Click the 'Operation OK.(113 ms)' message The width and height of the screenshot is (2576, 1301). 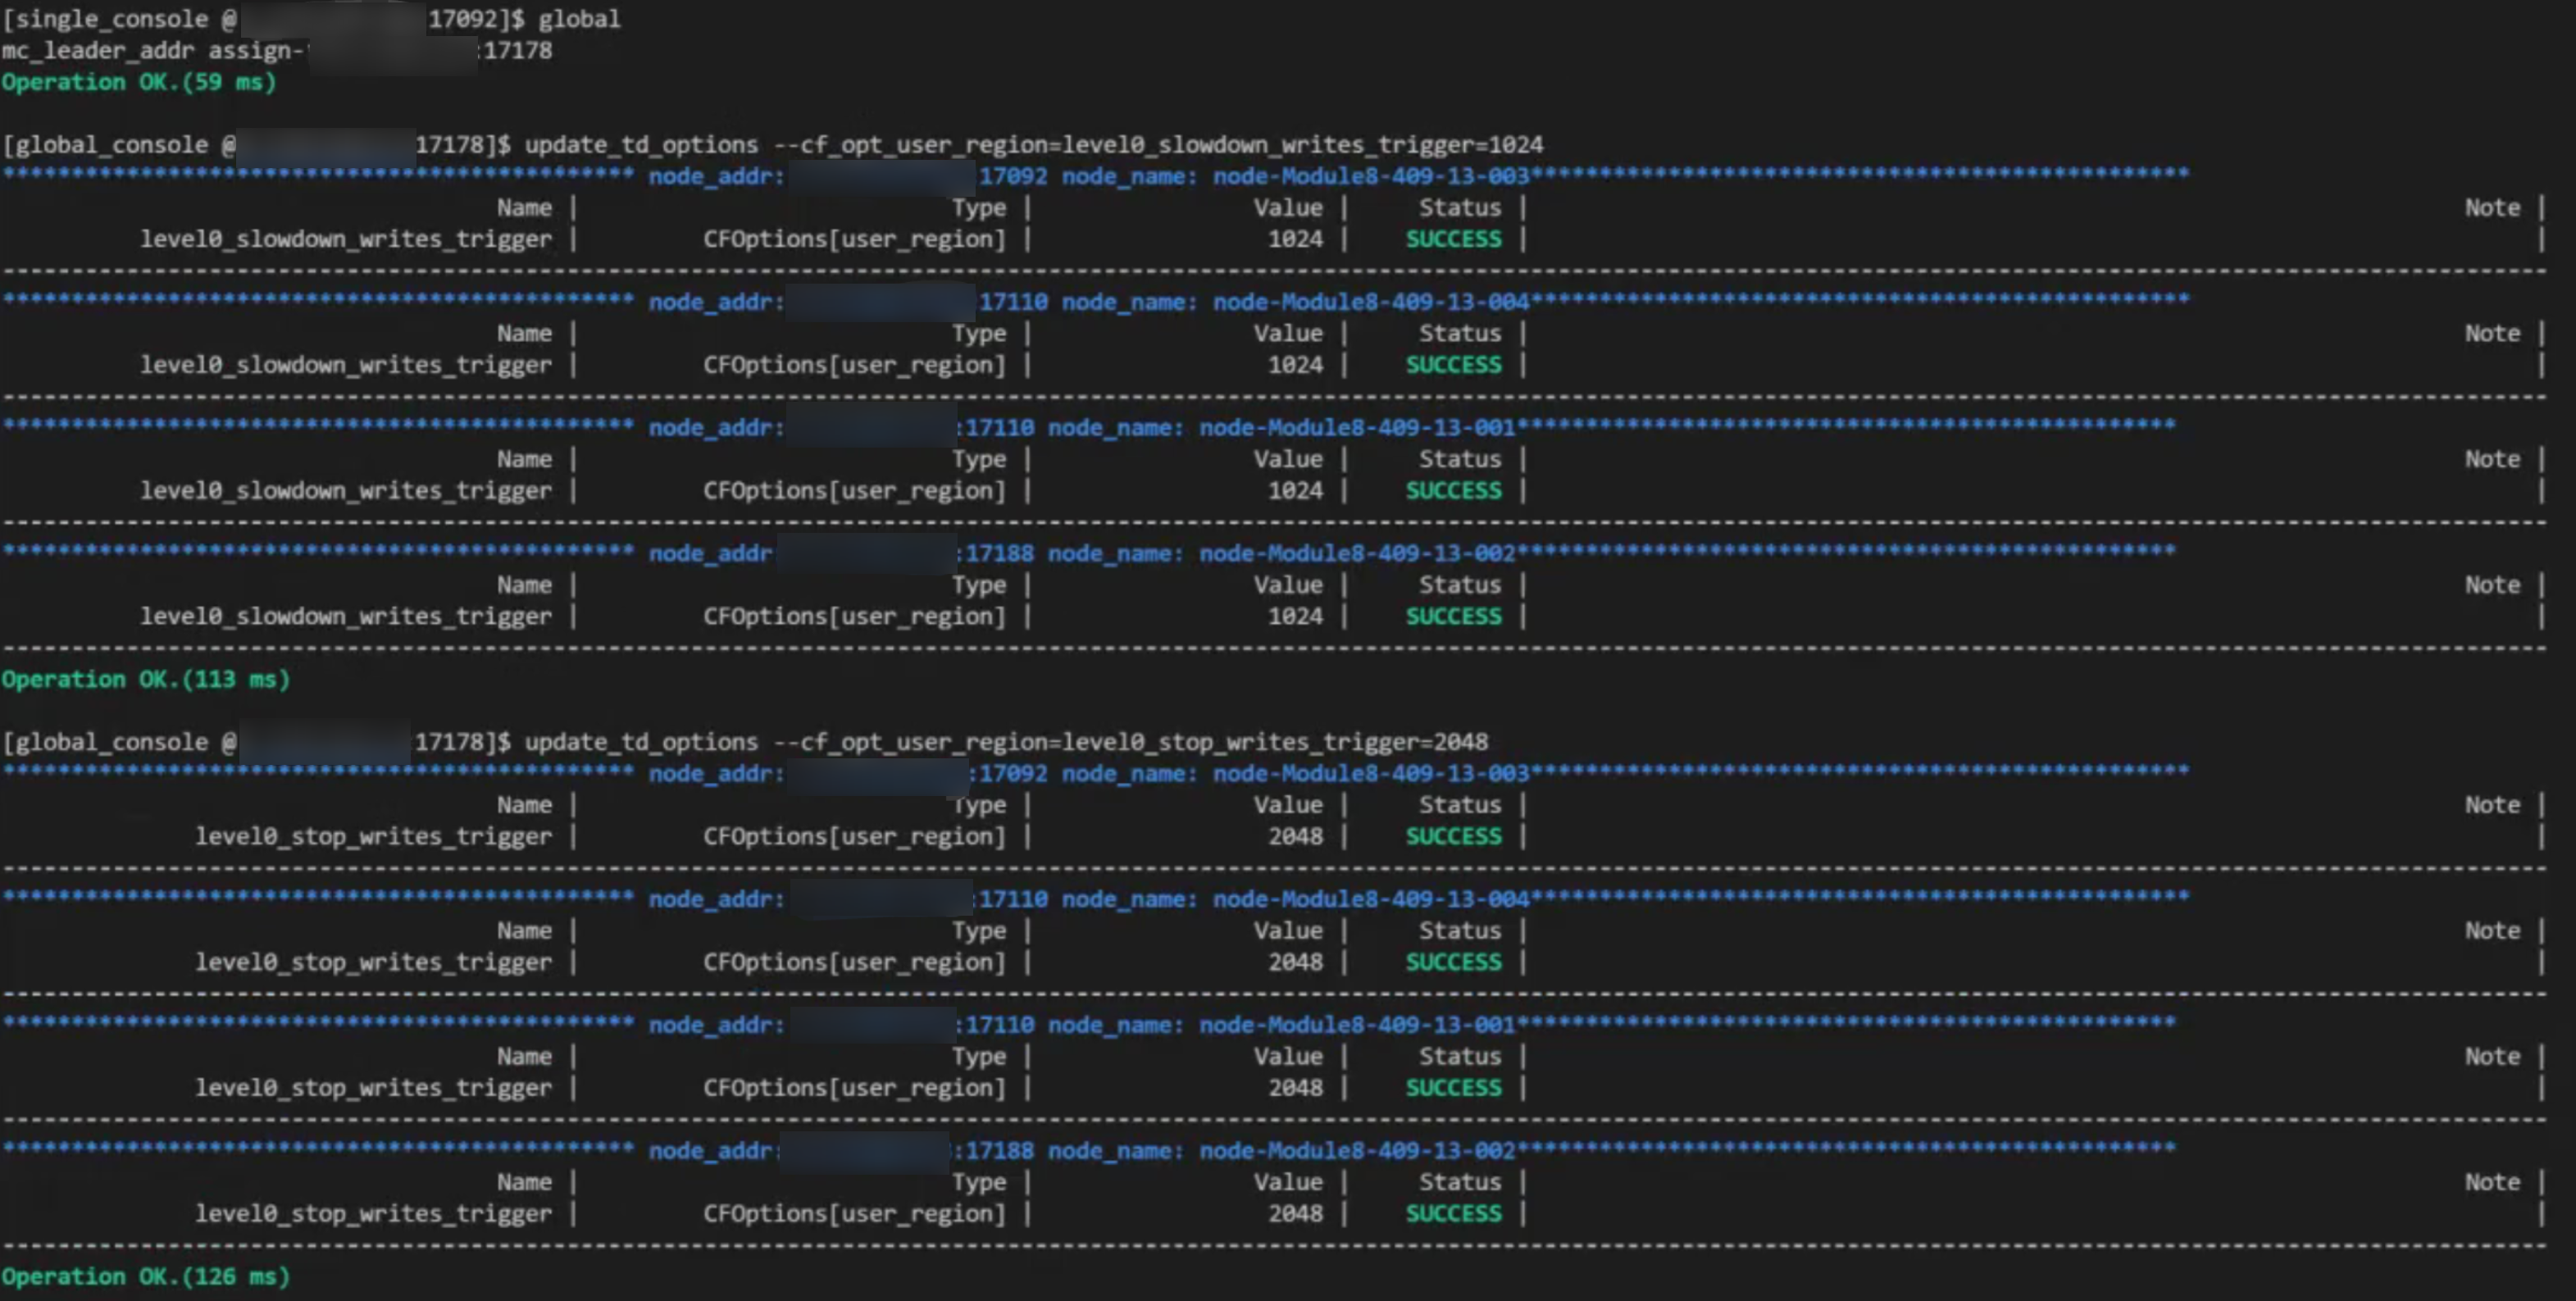tap(146, 679)
